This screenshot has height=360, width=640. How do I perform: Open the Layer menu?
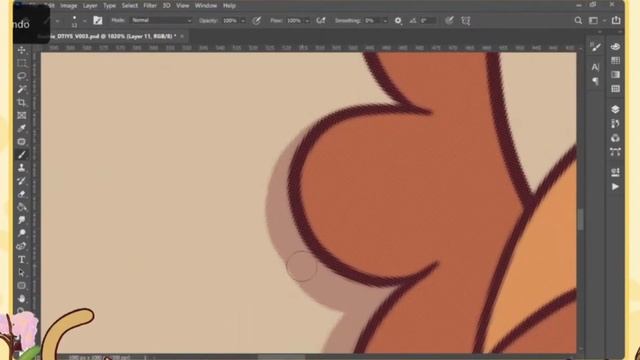pos(90,6)
